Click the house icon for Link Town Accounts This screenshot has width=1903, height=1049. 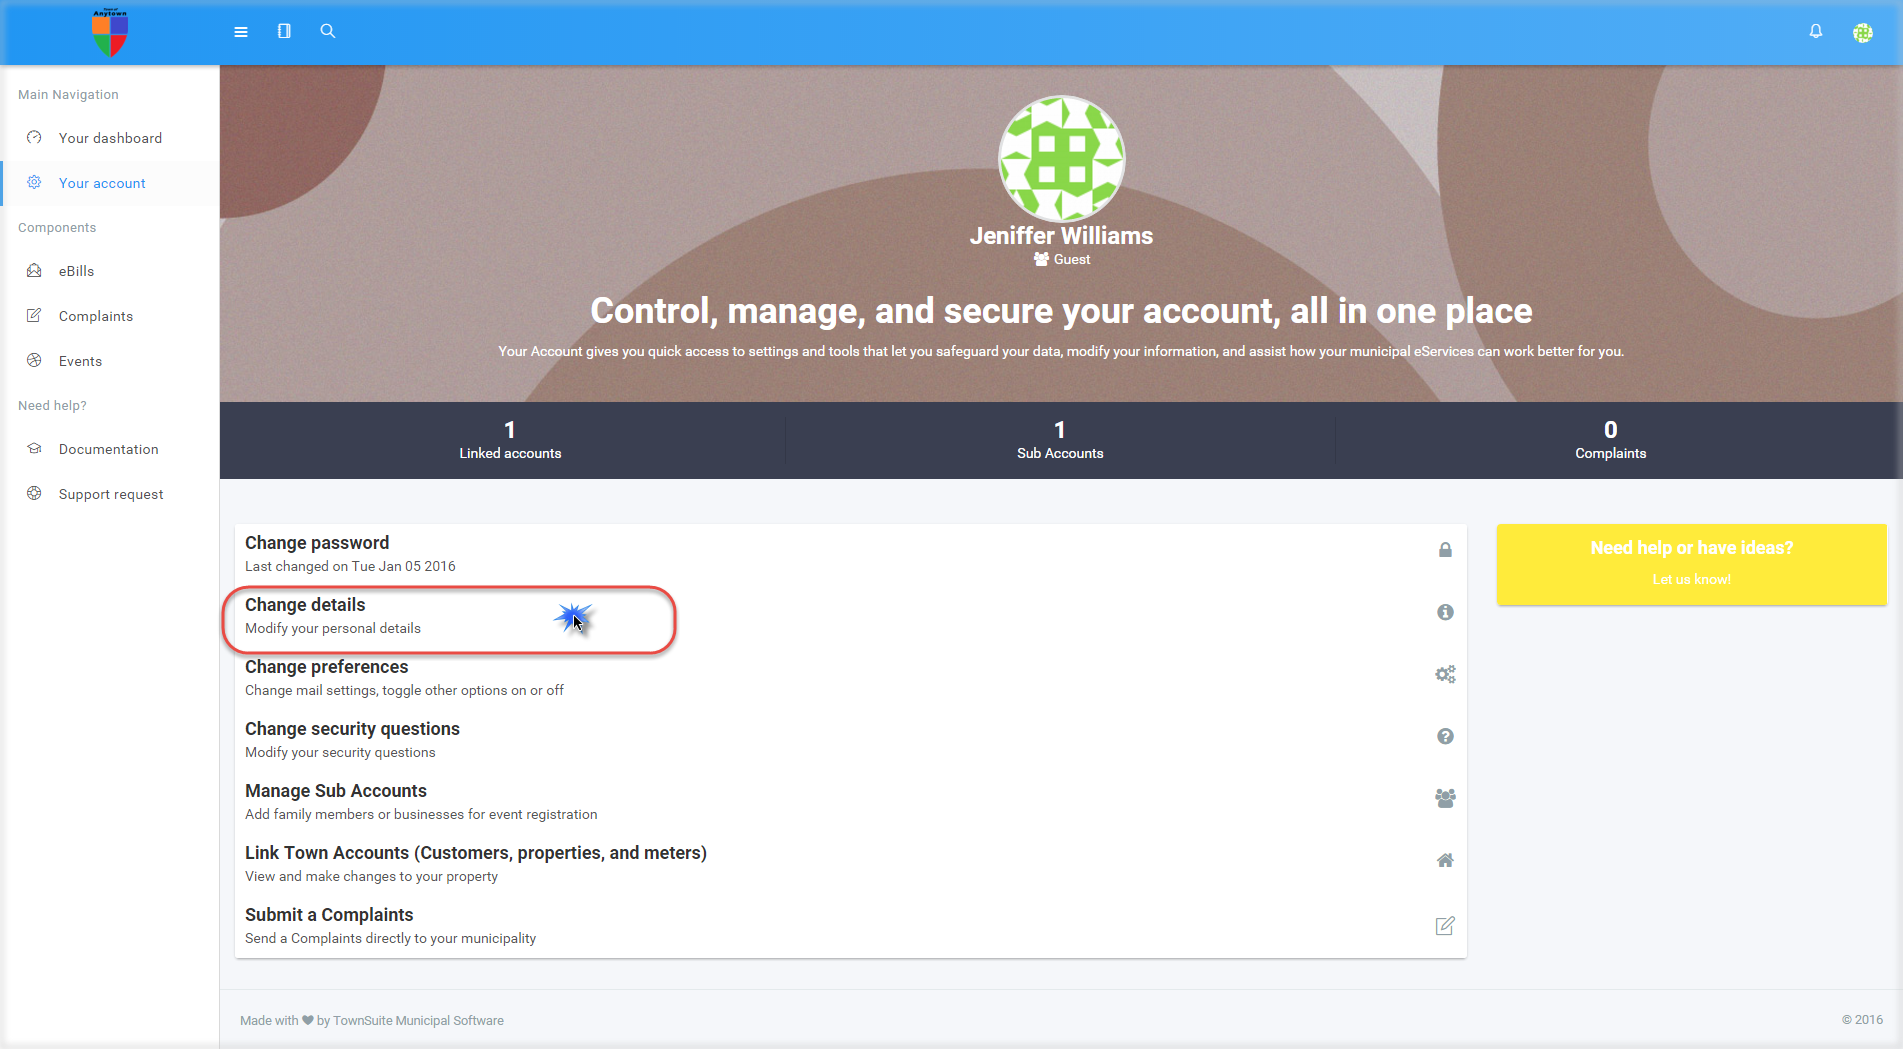click(1445, 860)
